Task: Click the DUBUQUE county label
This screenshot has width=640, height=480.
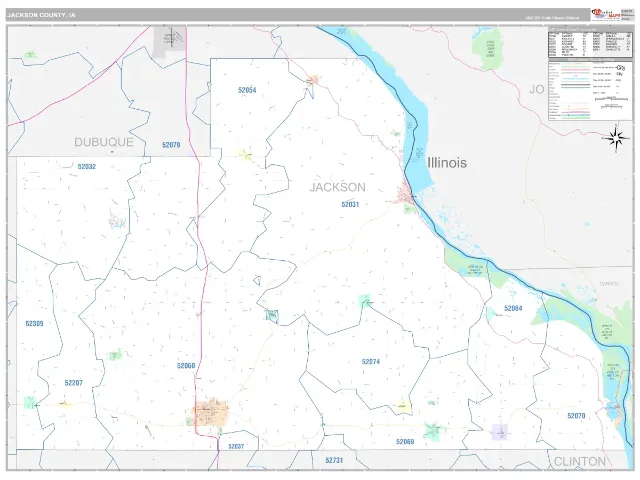Action: coord(104,142)
